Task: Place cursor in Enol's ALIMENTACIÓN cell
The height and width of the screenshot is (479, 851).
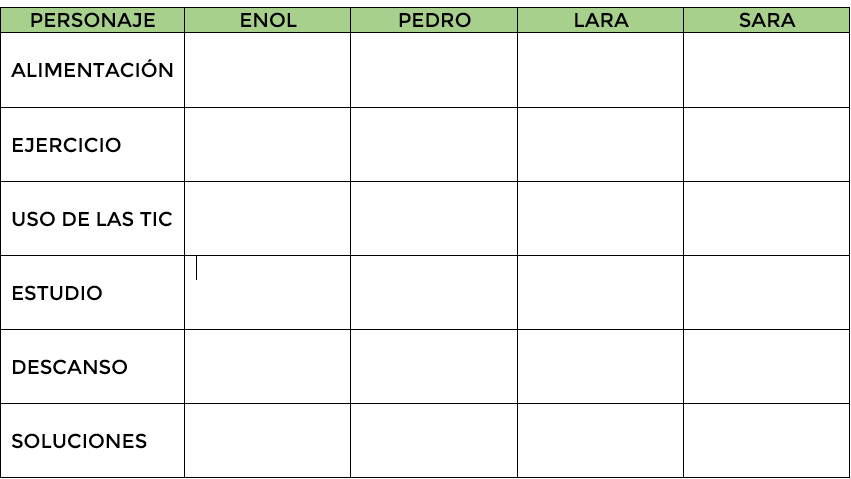Action: (267, 70)
